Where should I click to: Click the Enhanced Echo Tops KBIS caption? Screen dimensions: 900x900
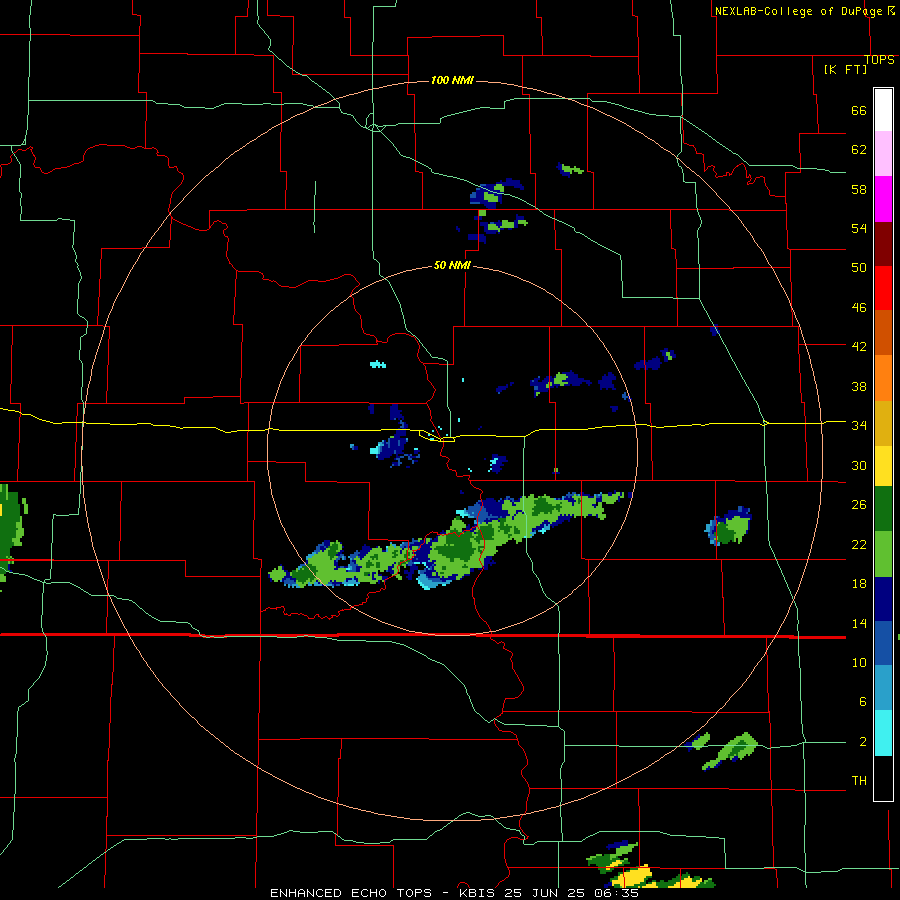pyautogui.click(x=454, y=893)
